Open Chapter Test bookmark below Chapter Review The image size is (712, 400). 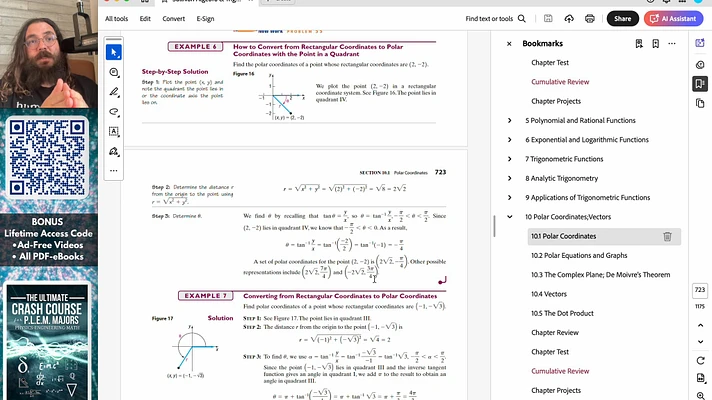550,352
